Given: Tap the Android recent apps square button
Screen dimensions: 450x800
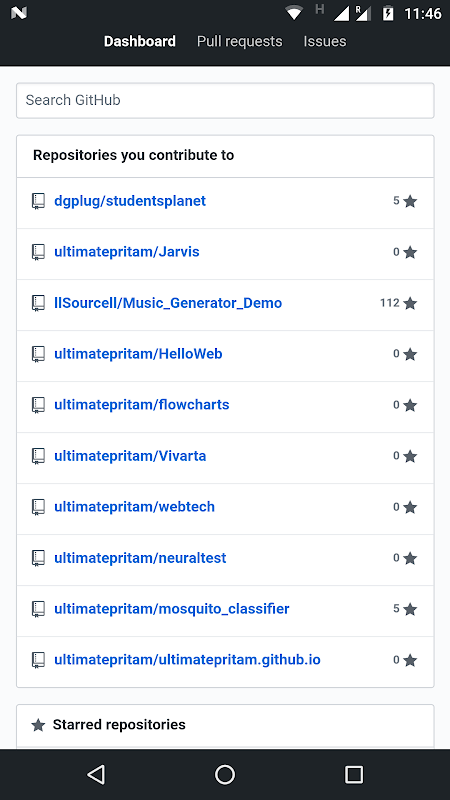Looking at the screenshot, I should pos(354,774).
